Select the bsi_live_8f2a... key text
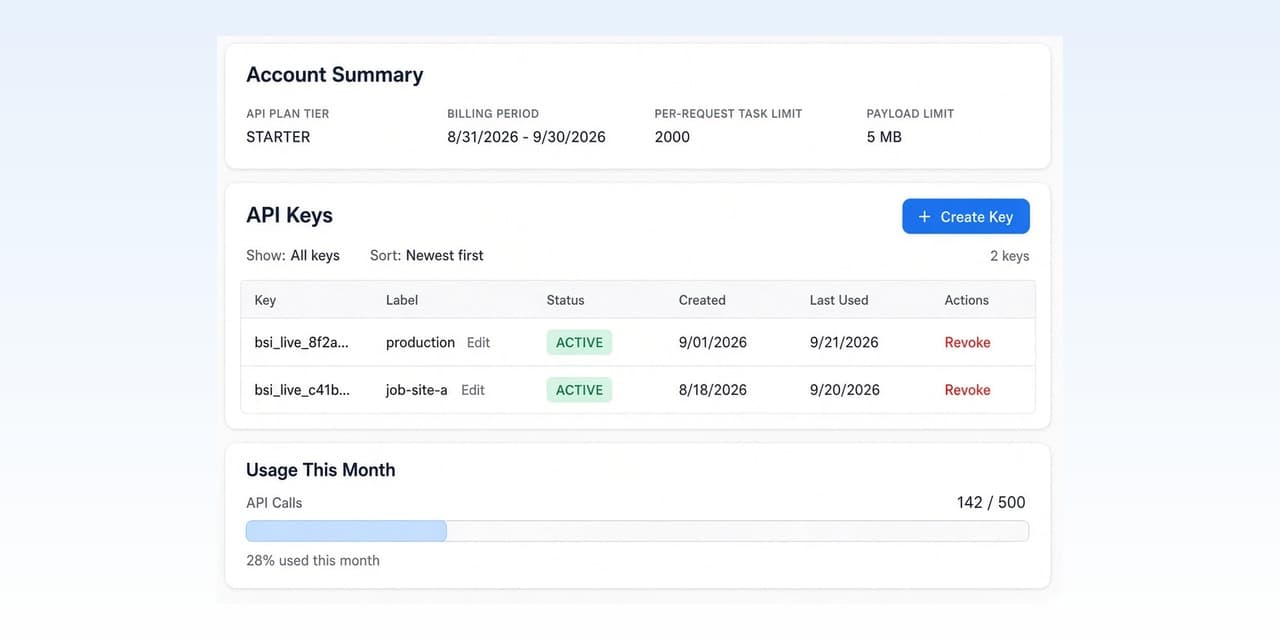 pyautogui.click(x=302, y=343)
